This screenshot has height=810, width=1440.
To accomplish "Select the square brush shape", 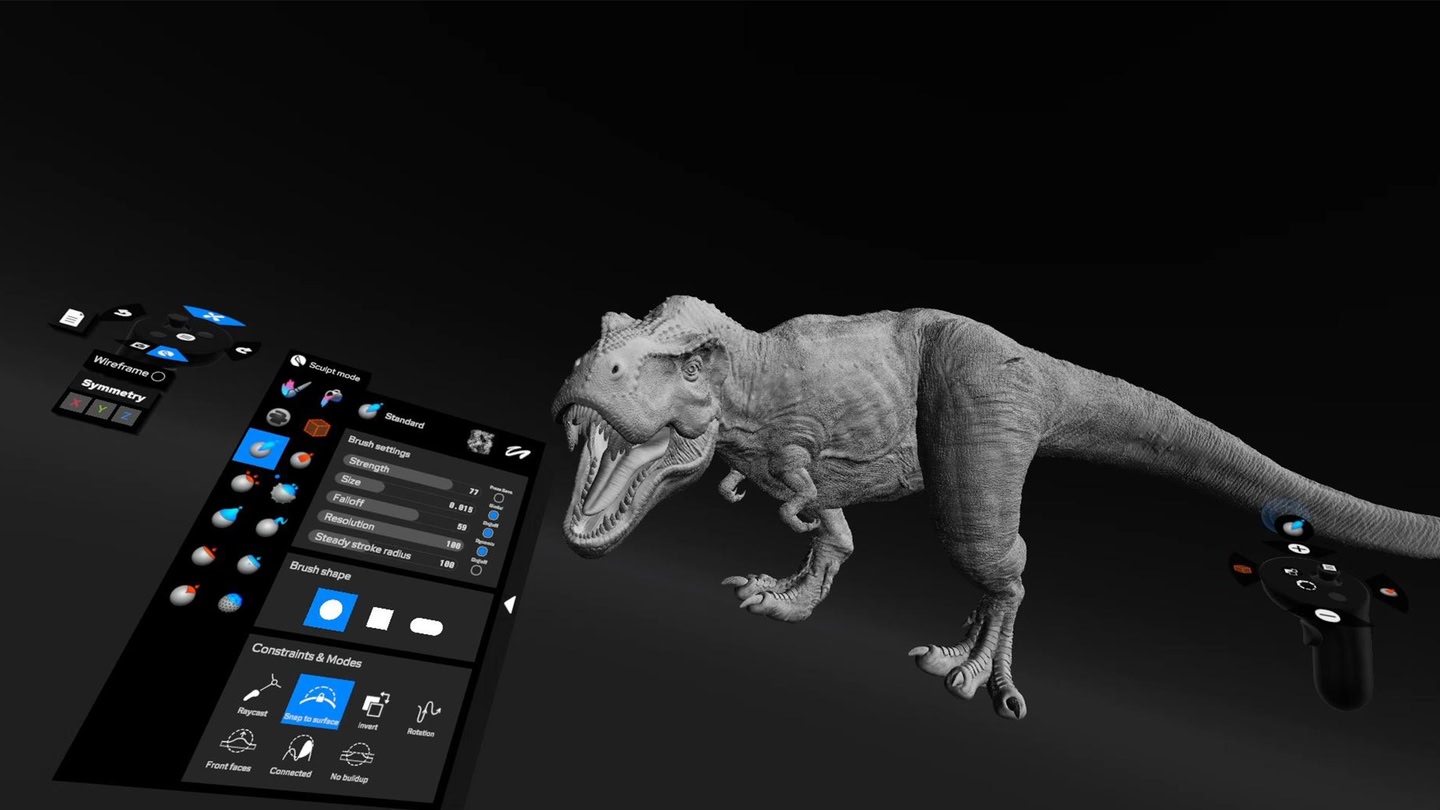I will [380, 619].
